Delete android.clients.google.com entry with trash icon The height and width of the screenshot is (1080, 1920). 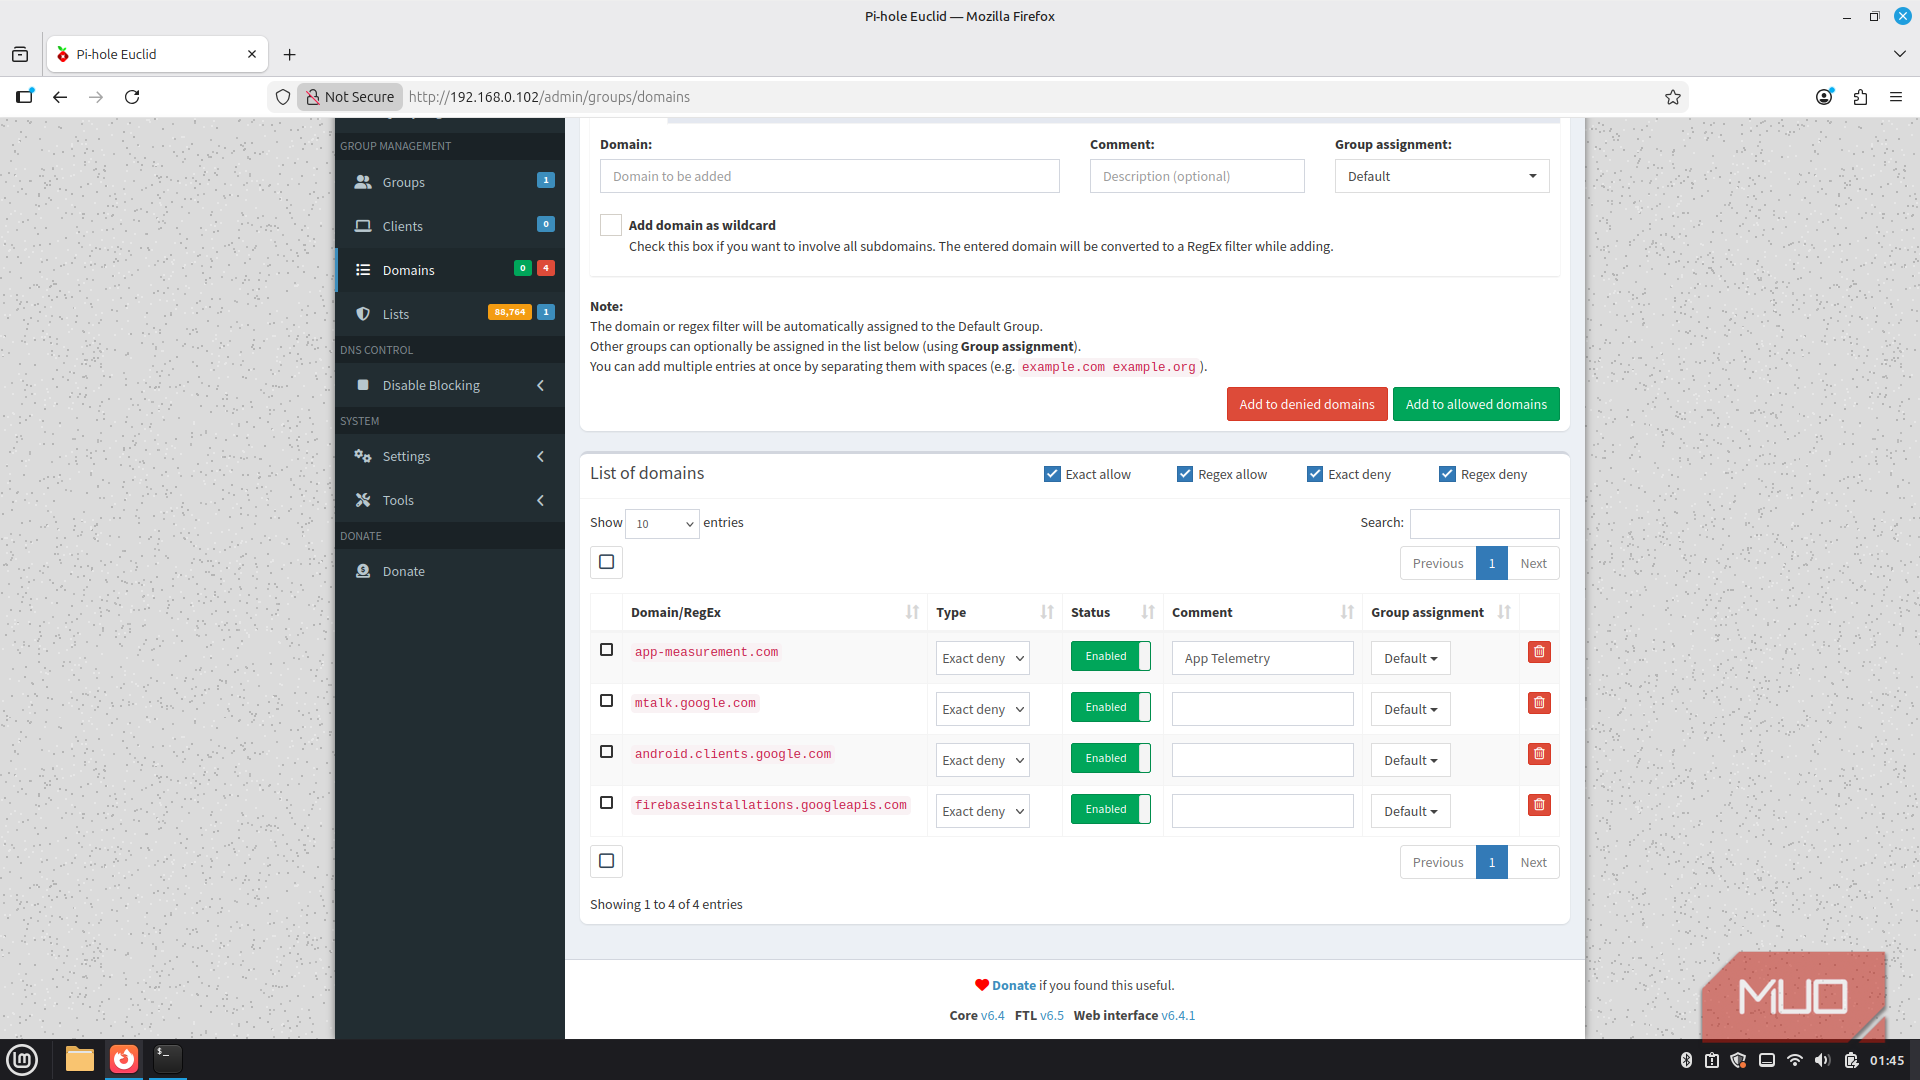[1539, 754]
